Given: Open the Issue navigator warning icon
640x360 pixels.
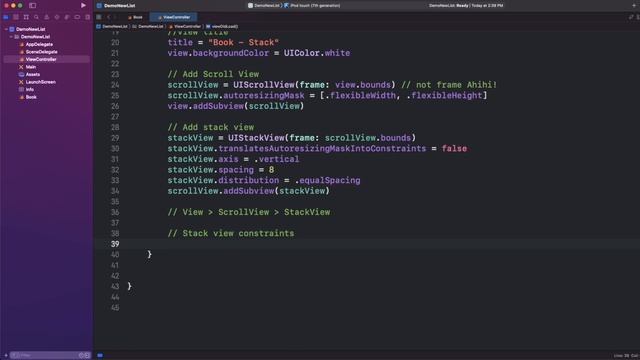Looking at the screenshot, I should 47,17.
